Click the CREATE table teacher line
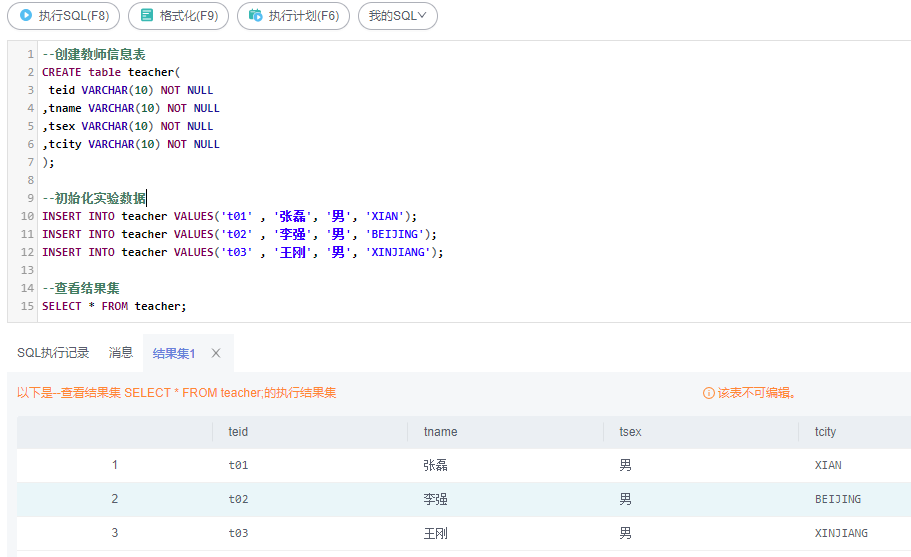The height and width of the screenshot is (557, 911). (108, 72)
